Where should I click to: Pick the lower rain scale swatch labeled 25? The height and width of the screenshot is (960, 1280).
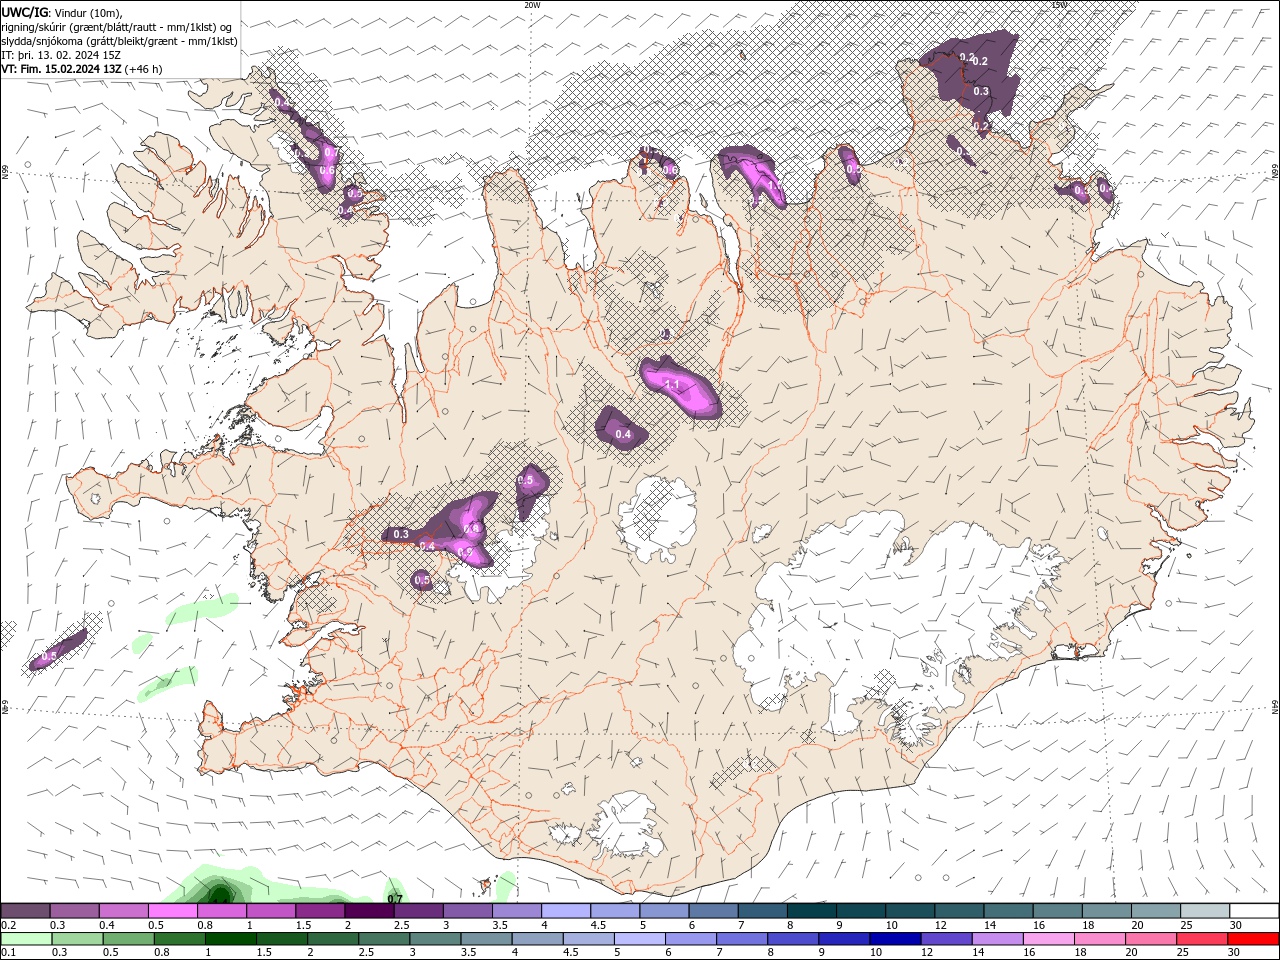click(x=1202, y=939)
